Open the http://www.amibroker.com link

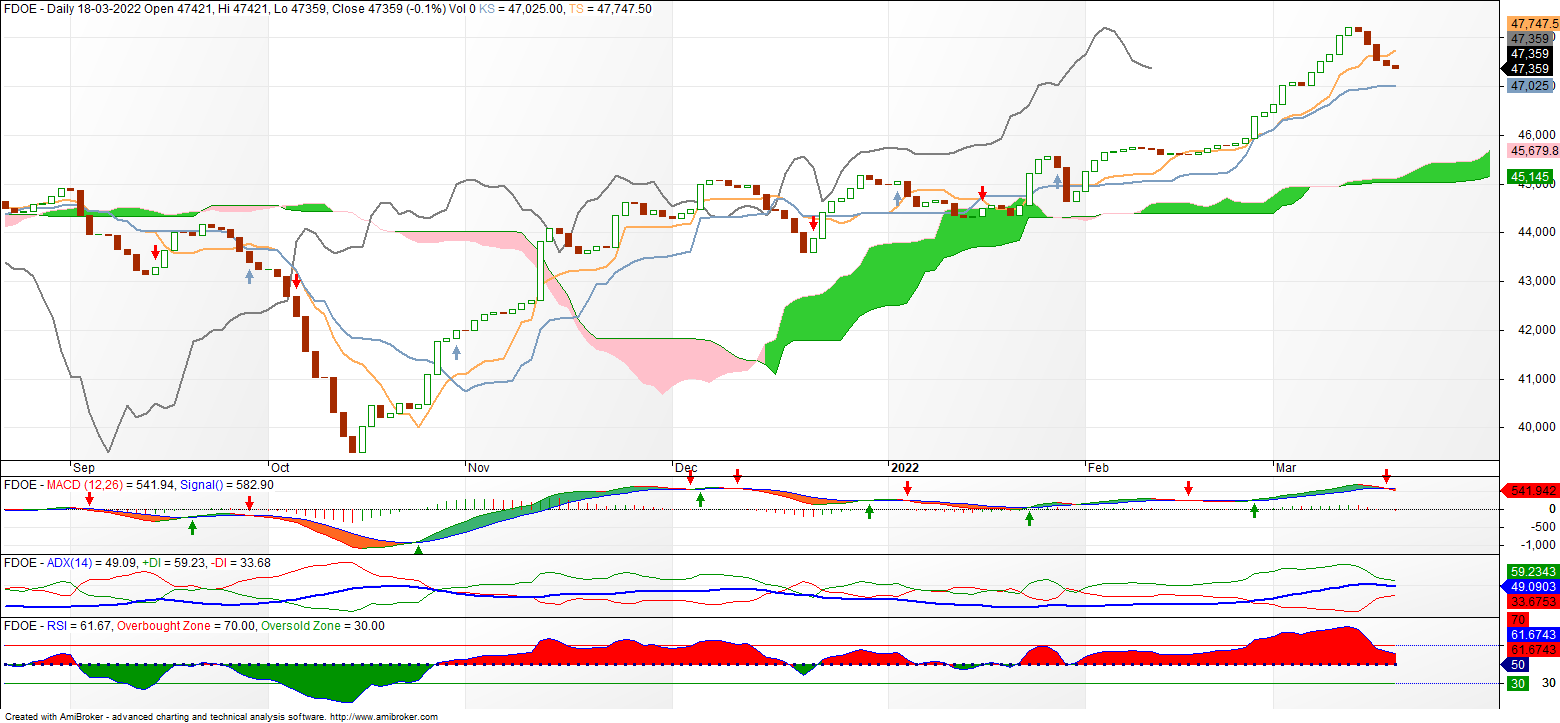point(384,717)
